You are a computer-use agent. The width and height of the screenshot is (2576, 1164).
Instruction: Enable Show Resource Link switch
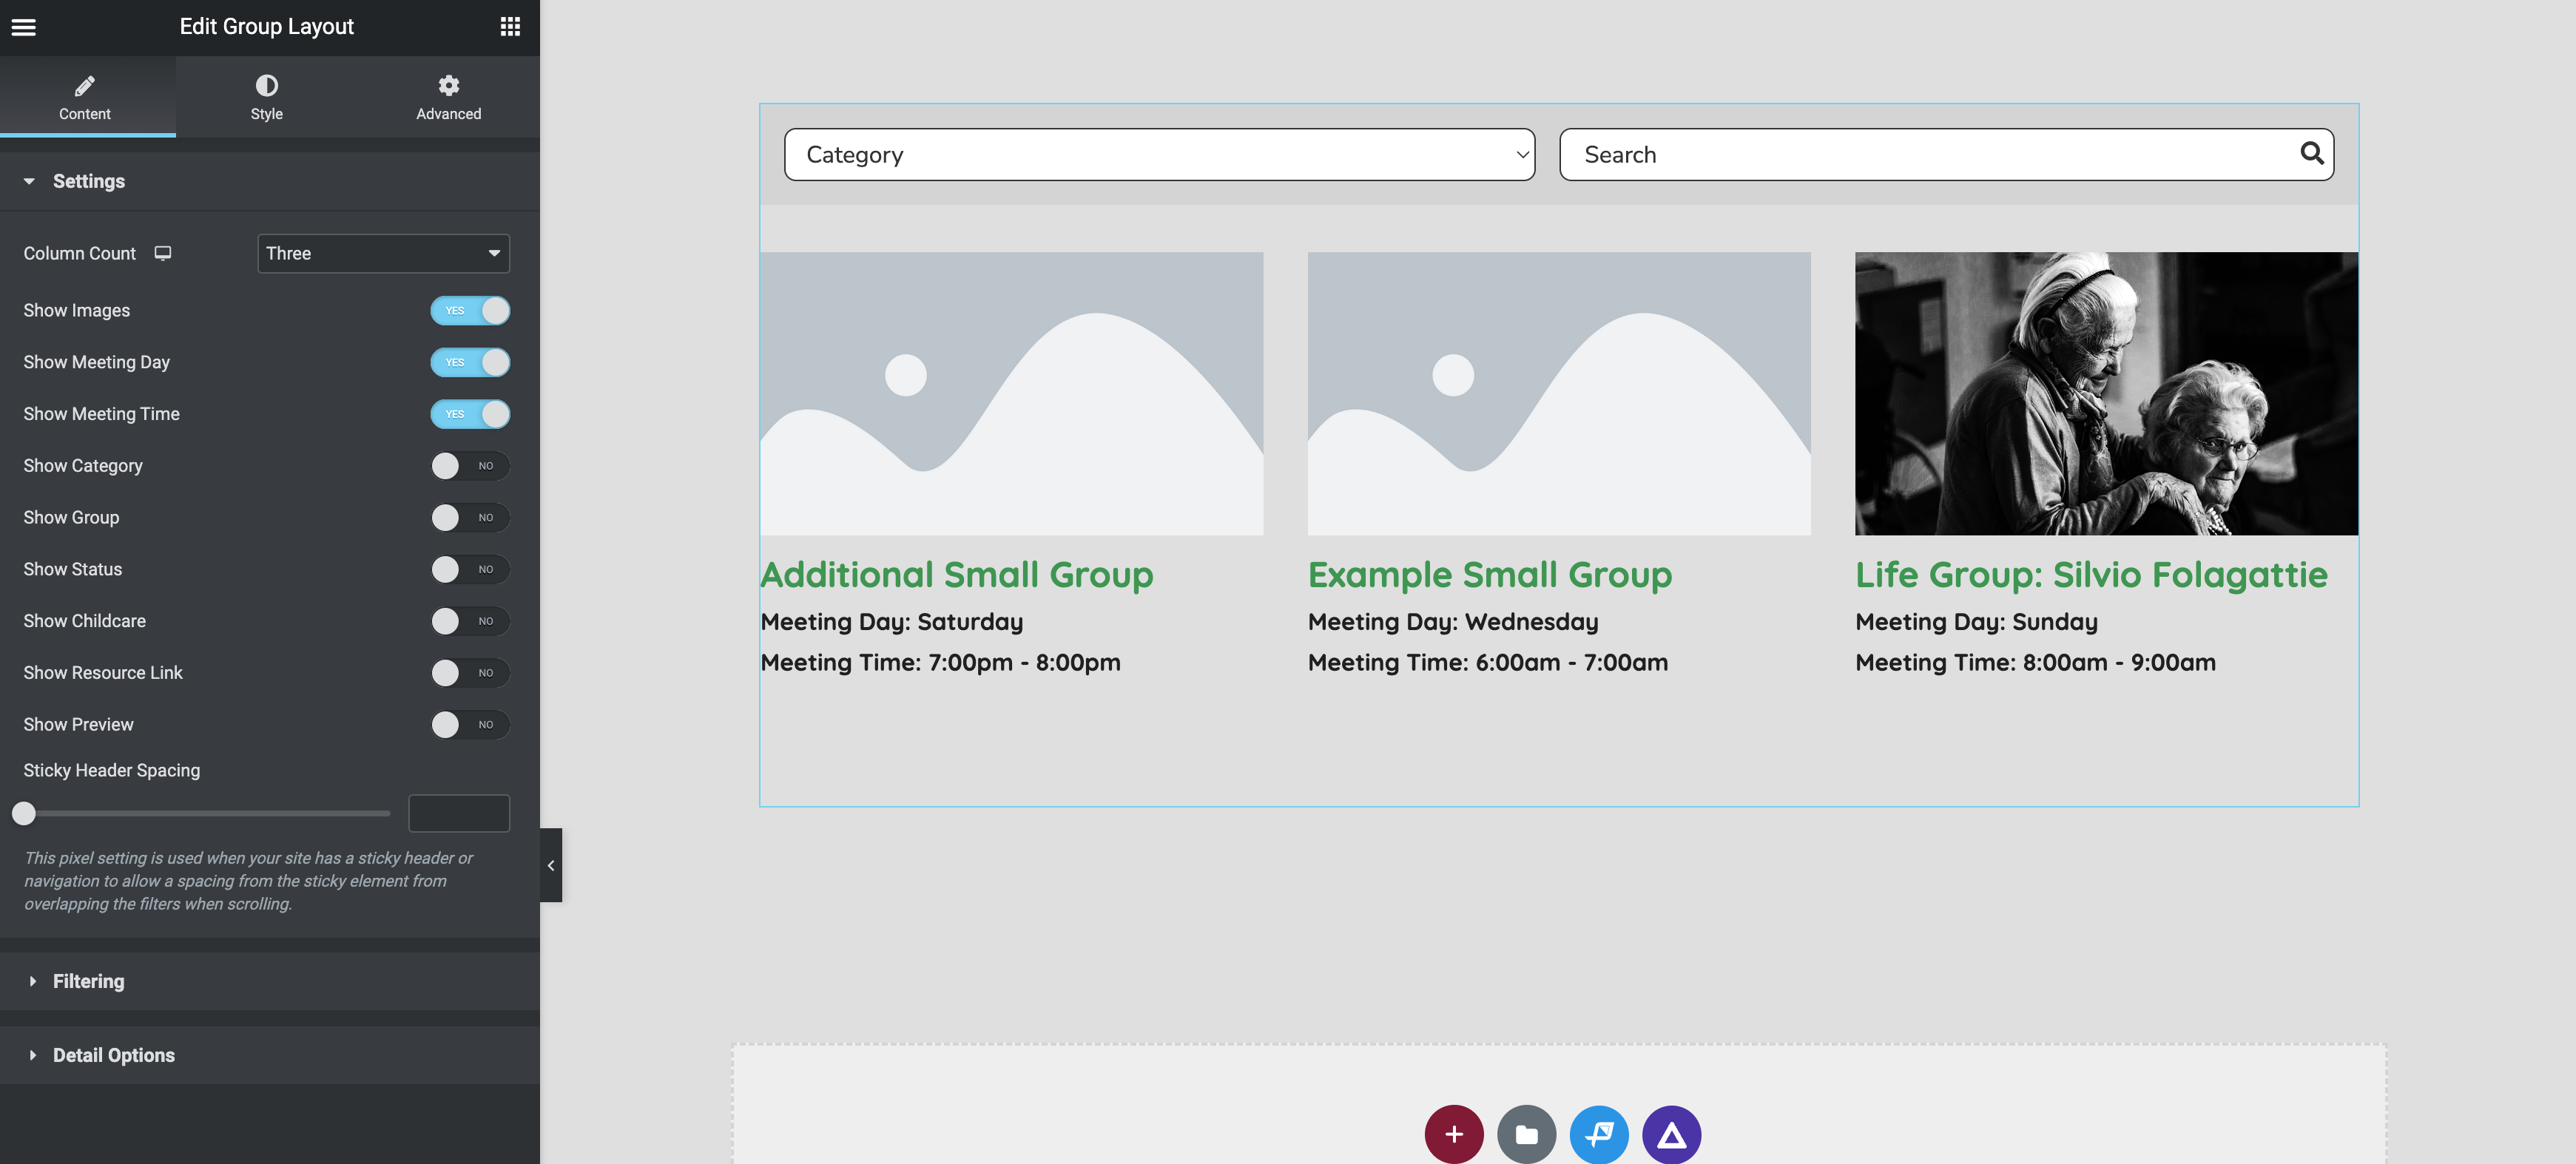(470, 673)
